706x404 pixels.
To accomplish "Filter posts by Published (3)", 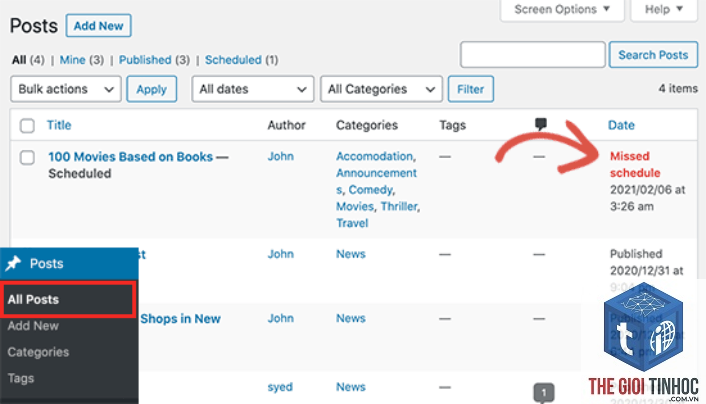I will point(154,60).
